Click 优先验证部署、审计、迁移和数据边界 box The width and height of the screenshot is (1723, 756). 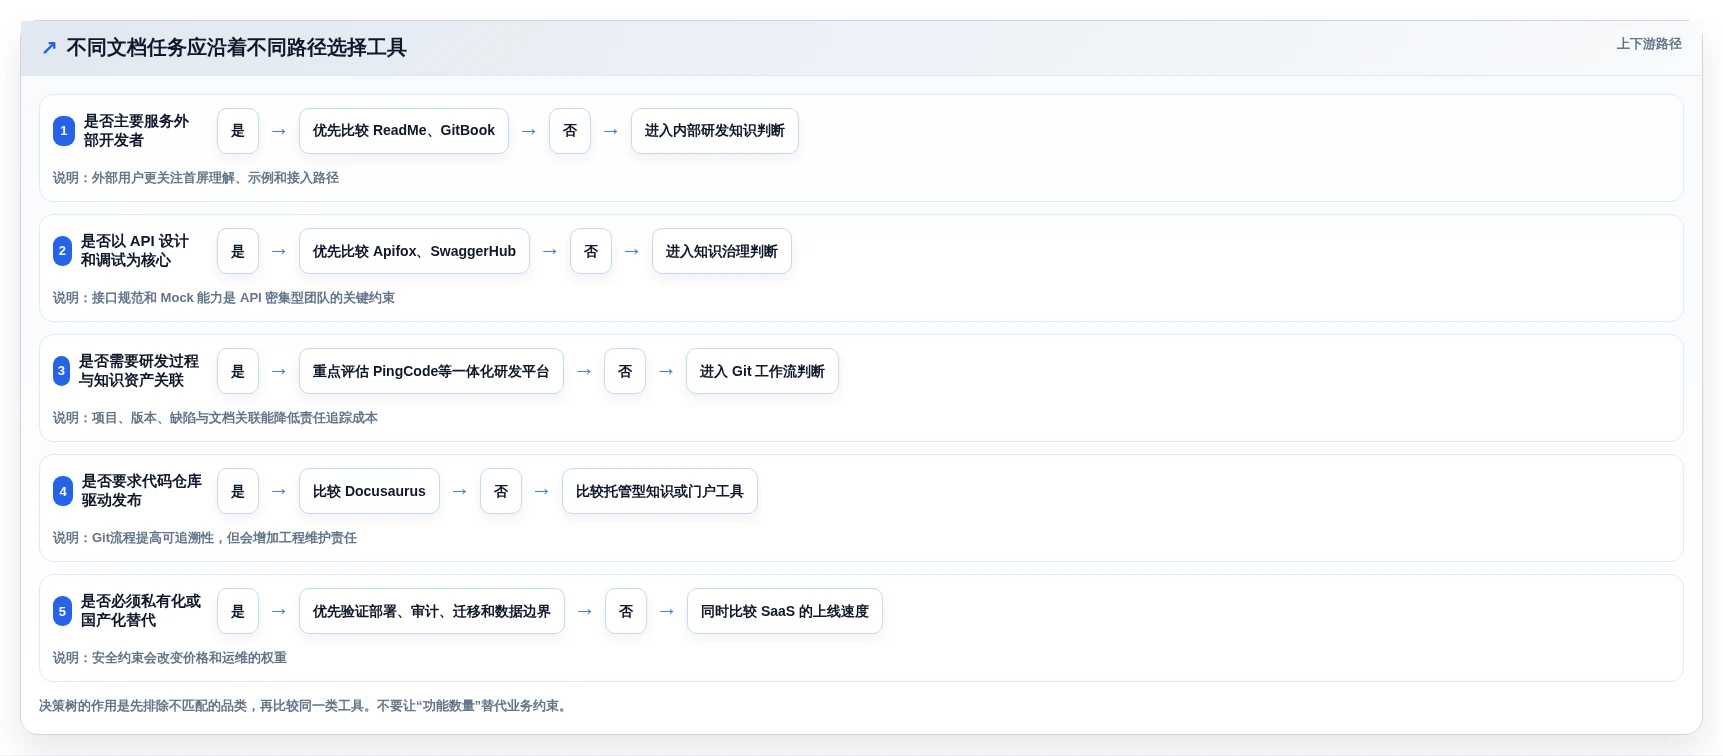coord(432,611)
